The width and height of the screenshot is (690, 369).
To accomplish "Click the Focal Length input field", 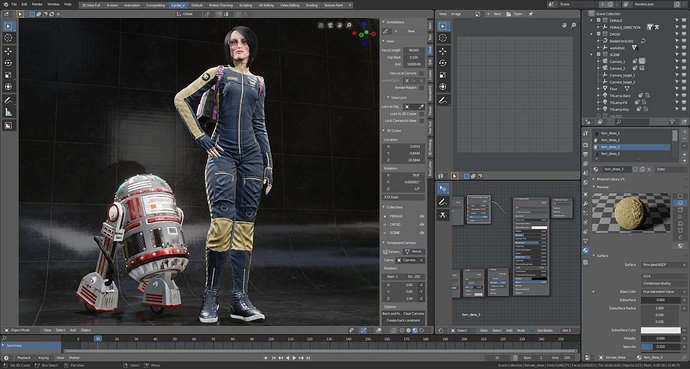I will tap(414, 50).
